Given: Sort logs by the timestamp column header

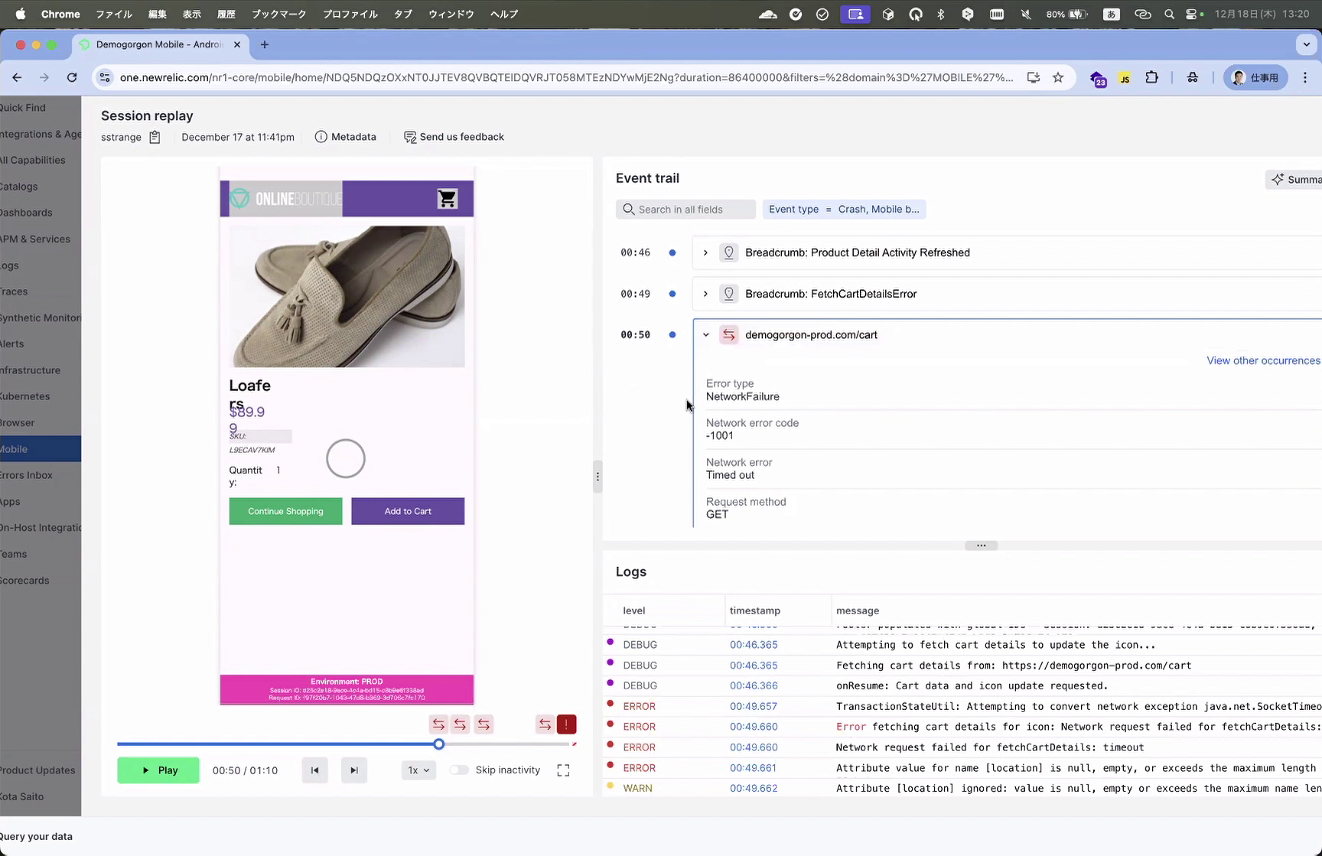Looking at the screenshot, I should (755, 610).
